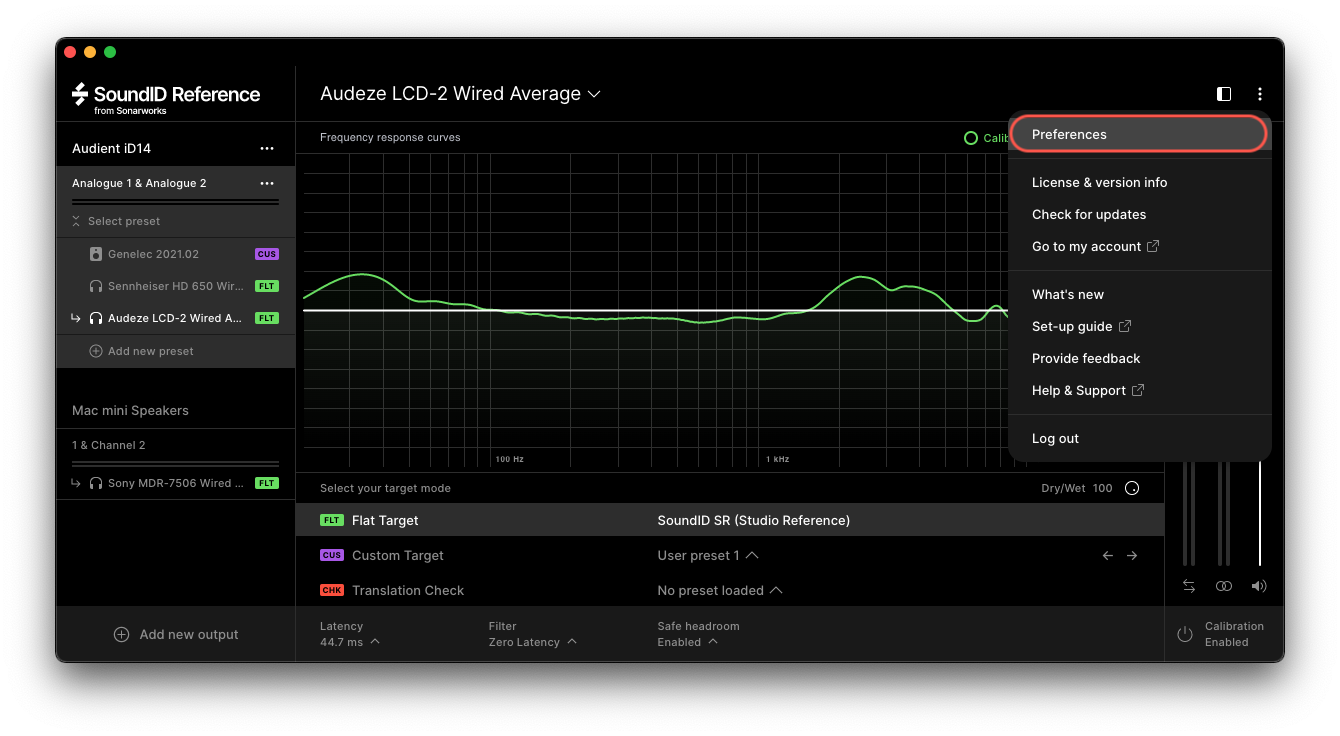
Task: Click the speaker icon beside Genelec 2021.02
Action: [96, 254]
